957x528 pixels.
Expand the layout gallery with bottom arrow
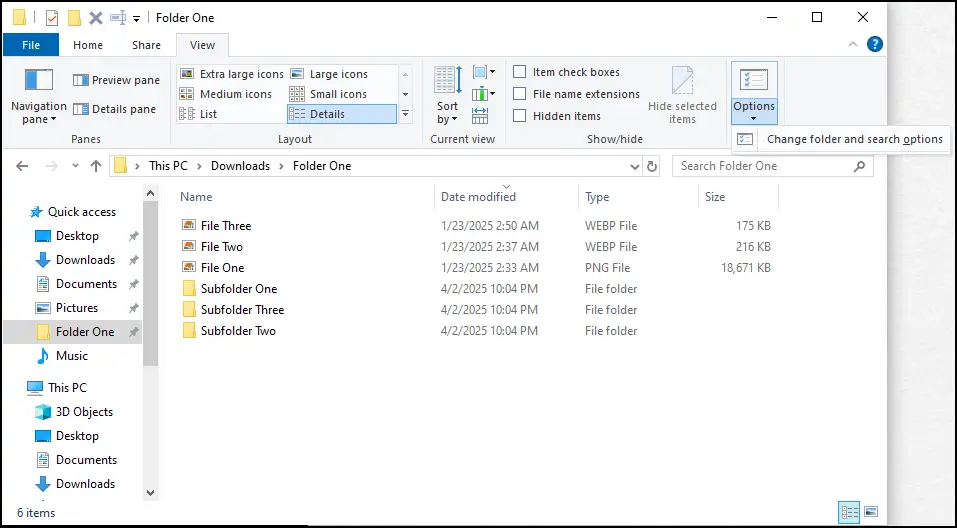405,114
